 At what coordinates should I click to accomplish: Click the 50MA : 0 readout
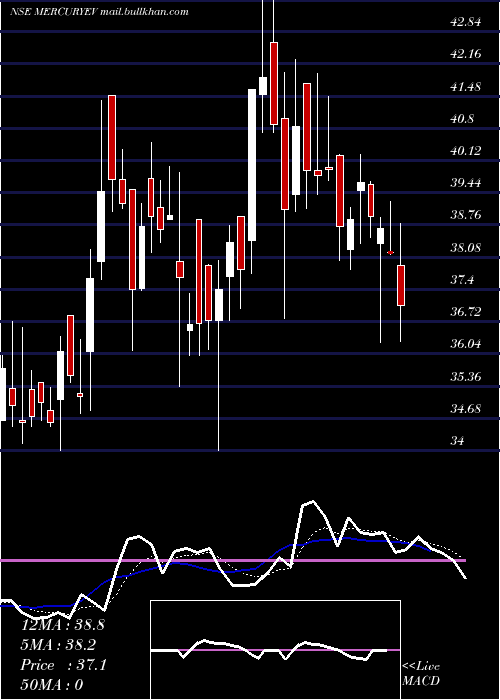pos(52,685)
